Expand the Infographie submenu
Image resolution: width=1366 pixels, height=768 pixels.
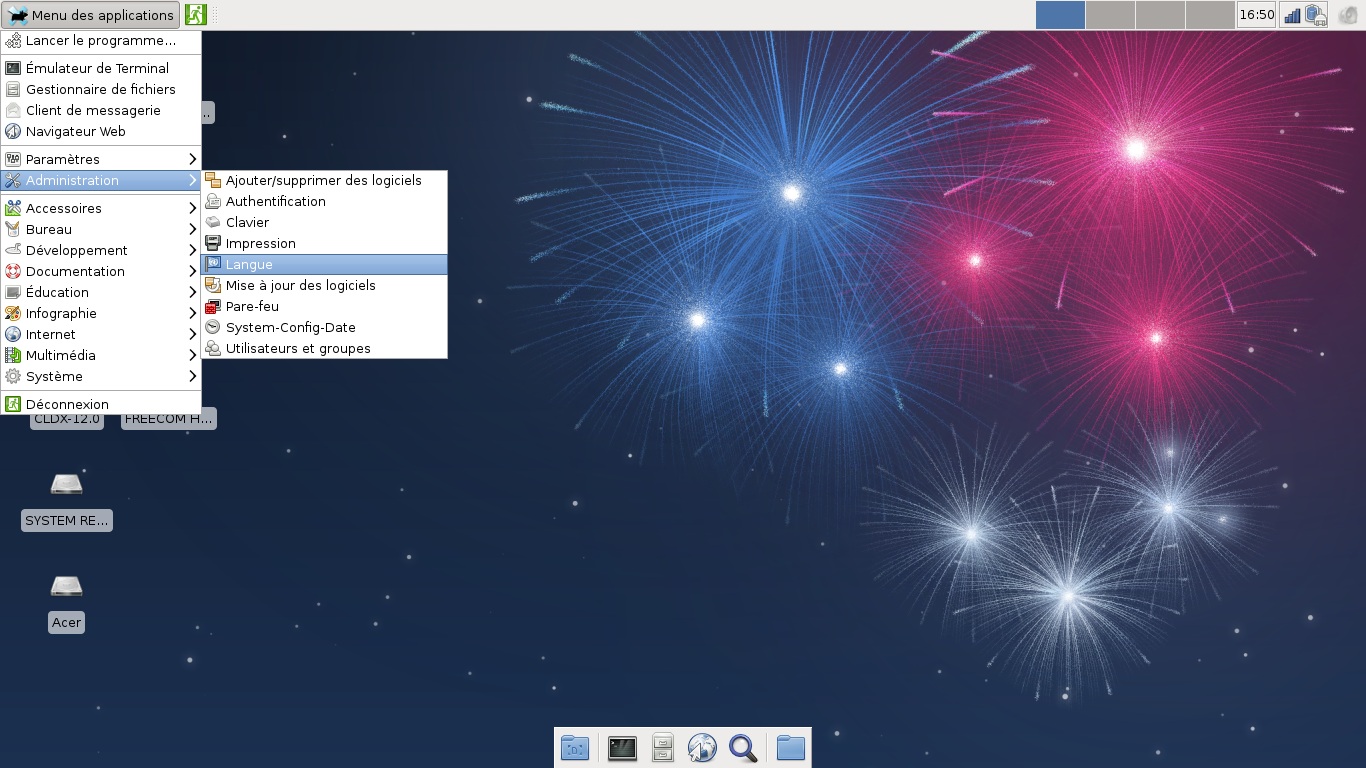(x=101, y=313)
